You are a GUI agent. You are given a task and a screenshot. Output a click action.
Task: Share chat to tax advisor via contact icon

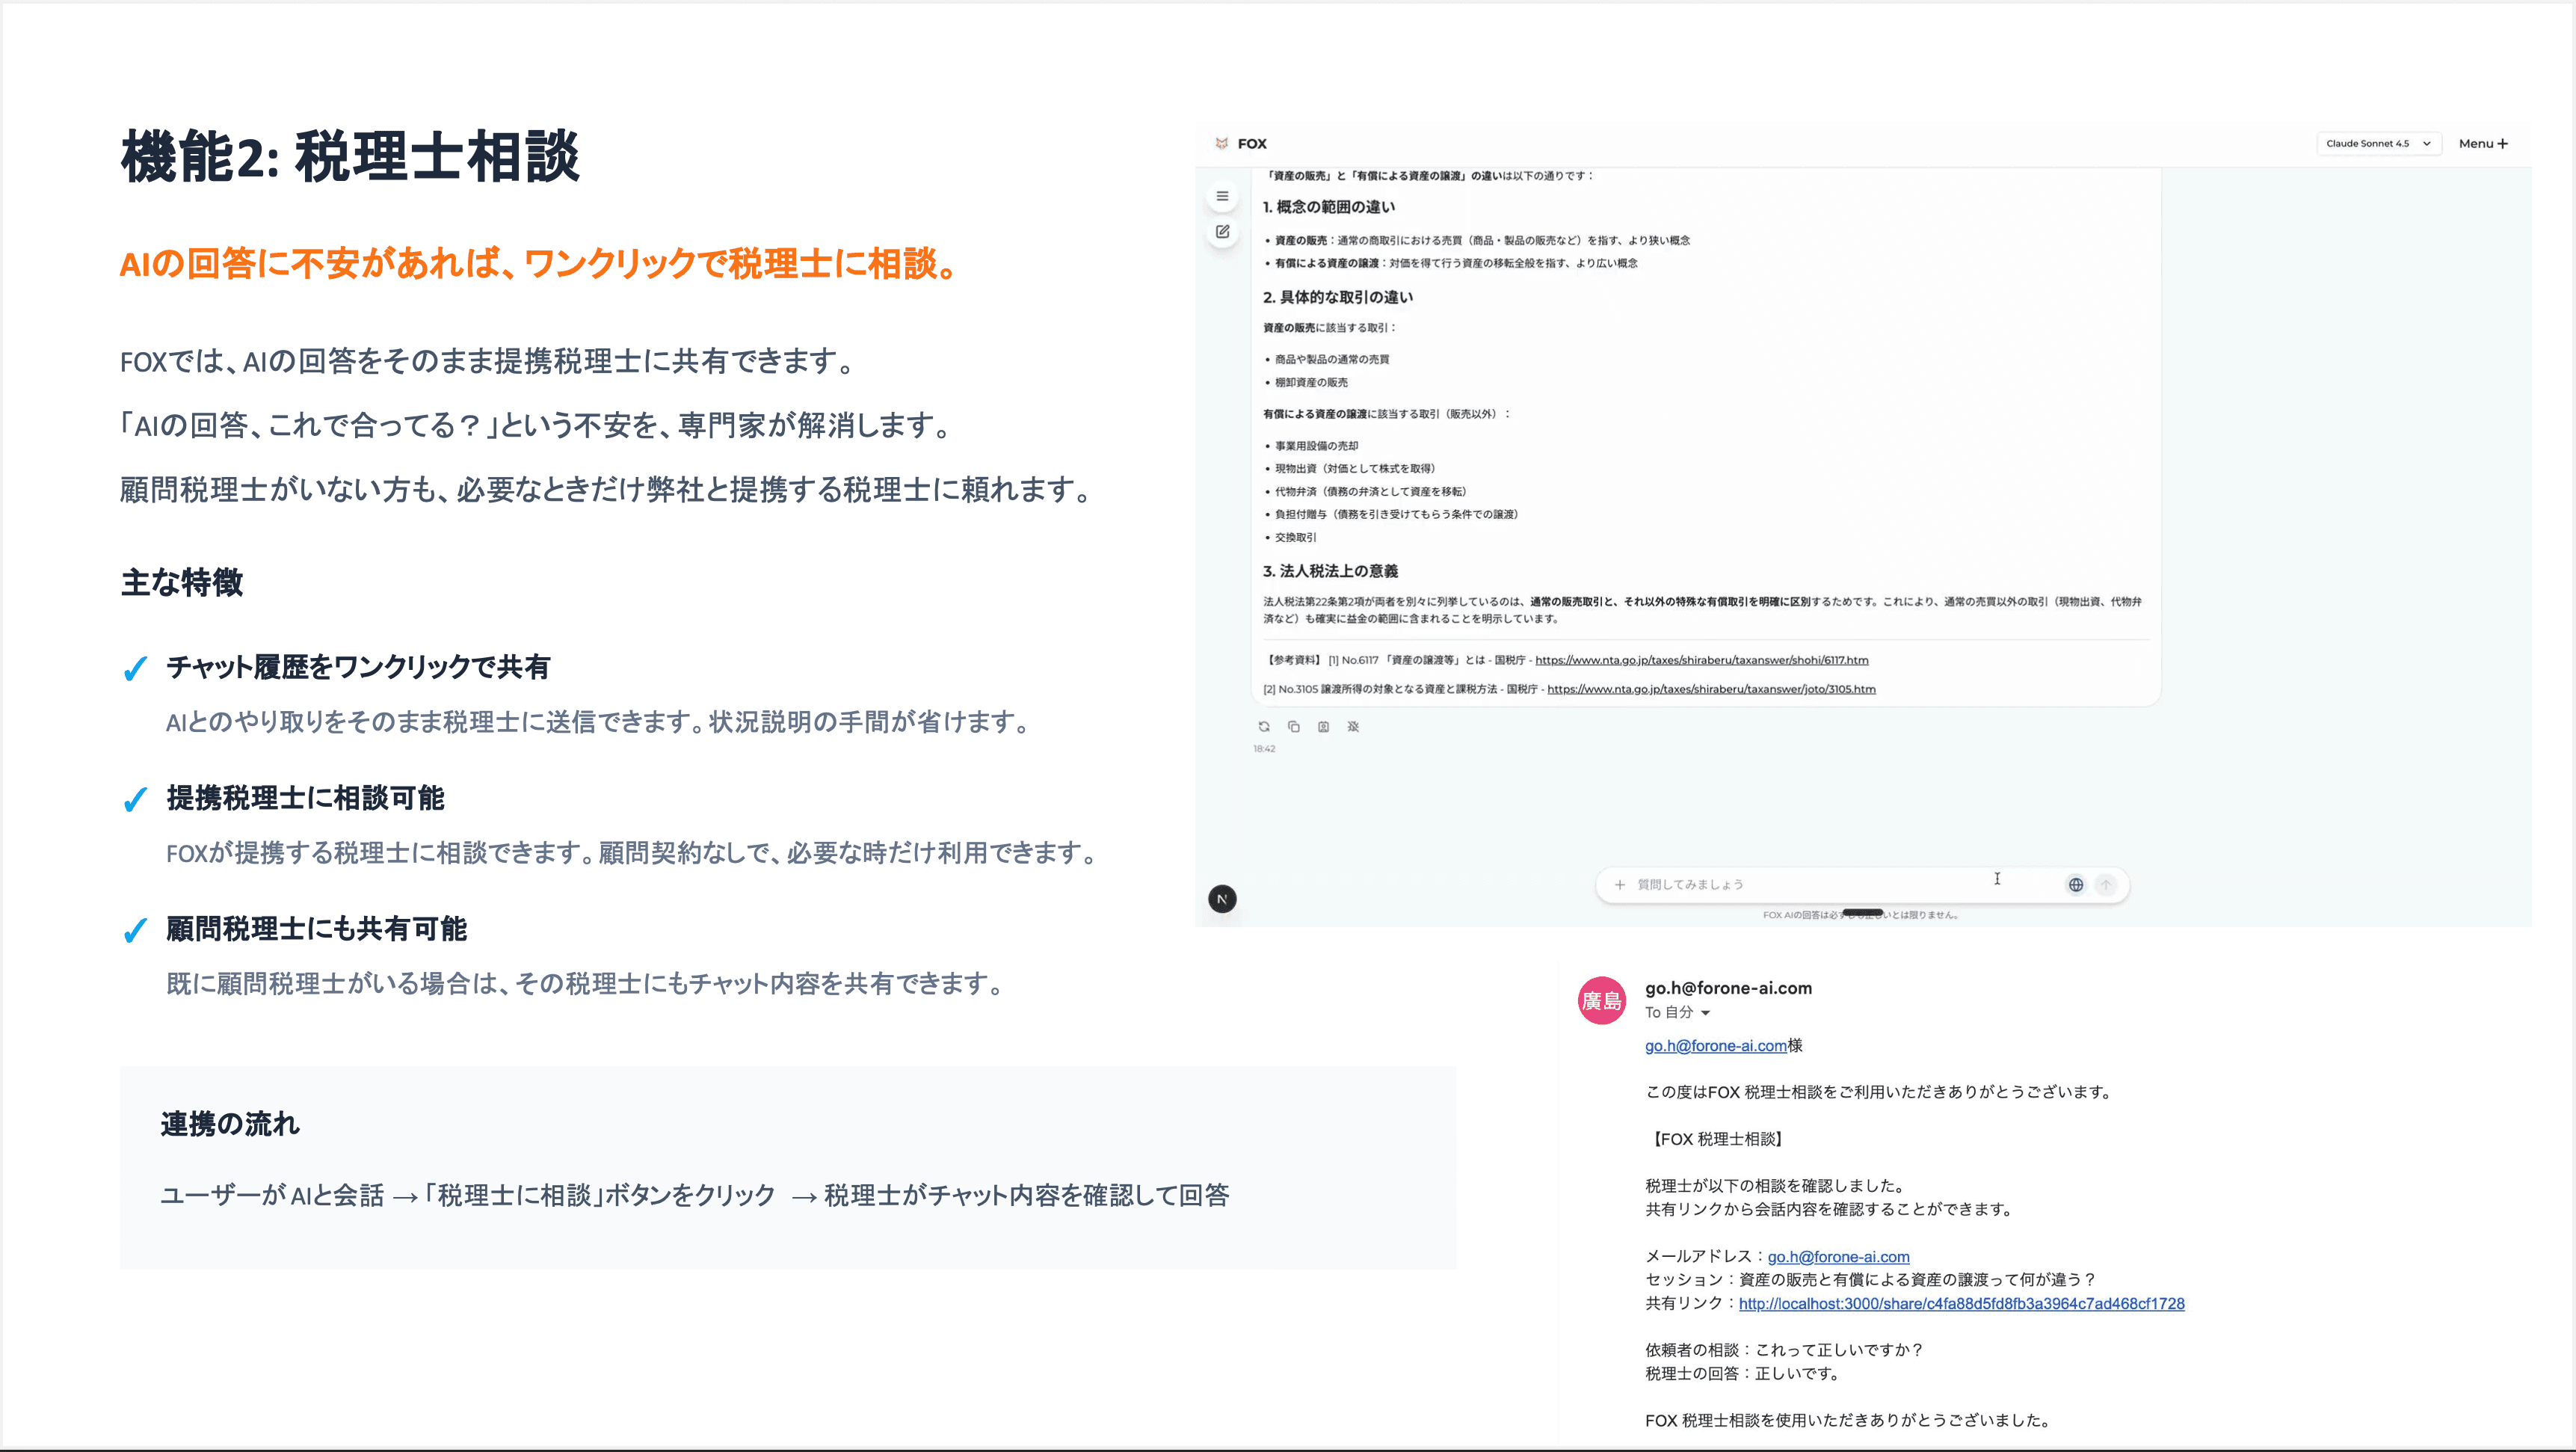pos(1324,727)
